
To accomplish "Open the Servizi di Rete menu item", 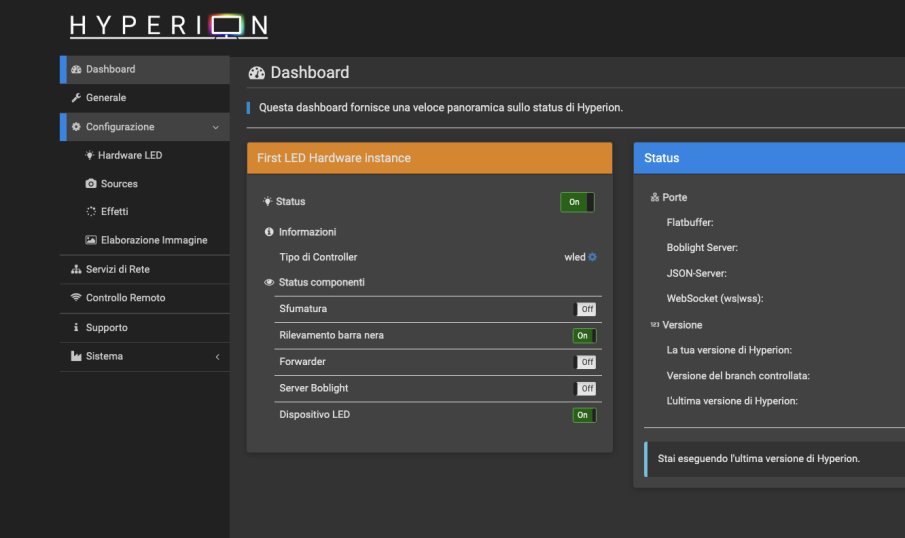I will (x=117, y=270).
